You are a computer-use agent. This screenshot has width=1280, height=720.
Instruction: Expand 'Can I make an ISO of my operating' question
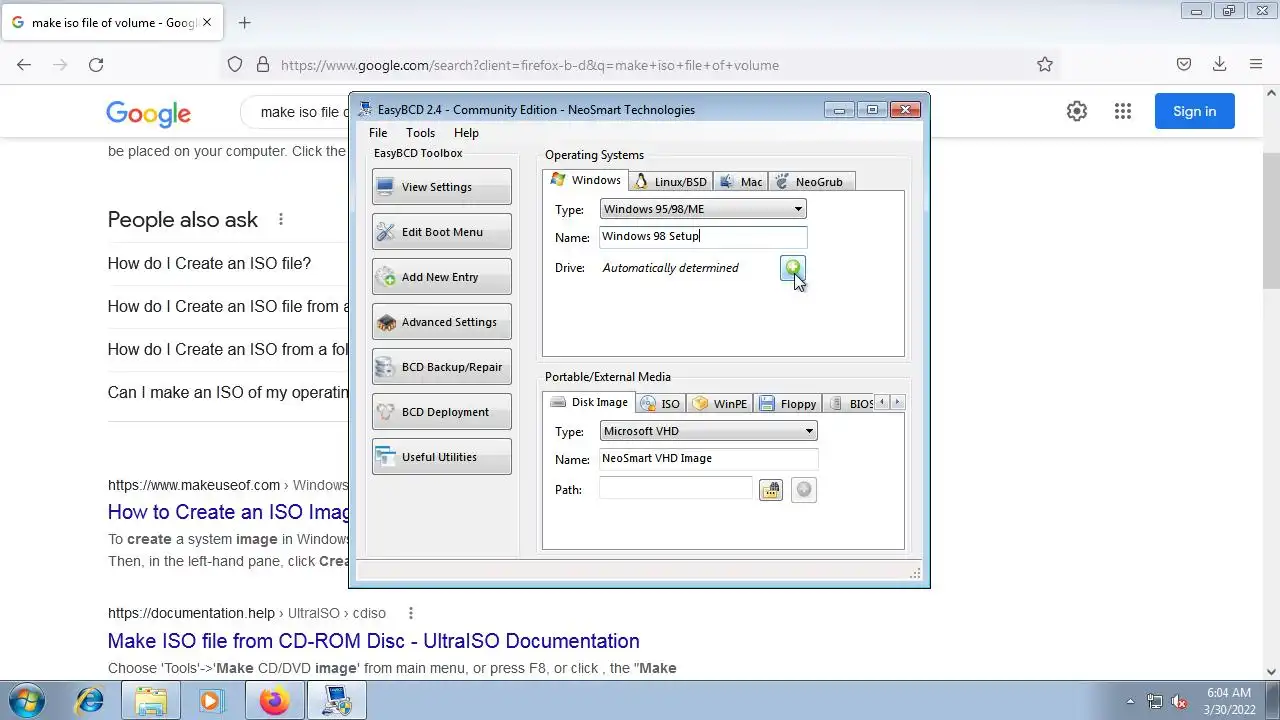(228, 392)
